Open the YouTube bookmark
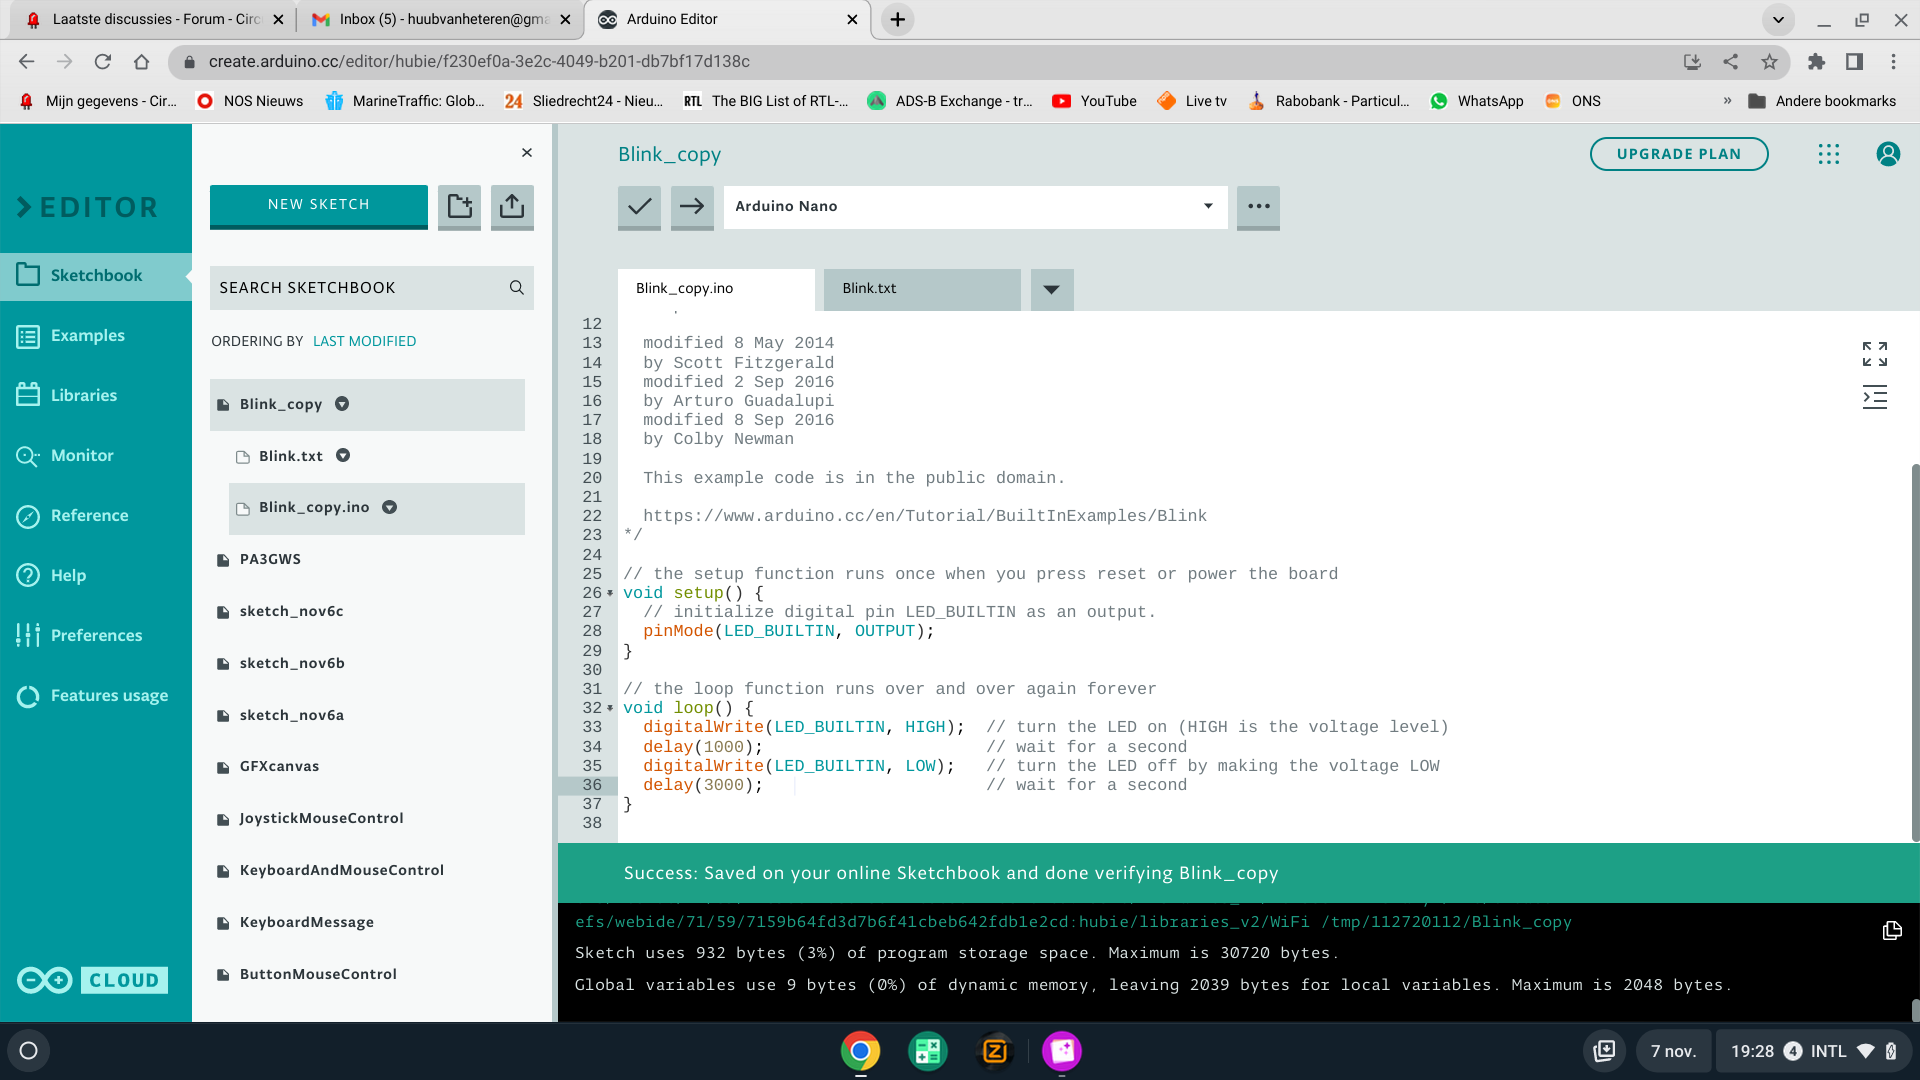The height and width of the screenshot is (1080, 1920). 1095,101
